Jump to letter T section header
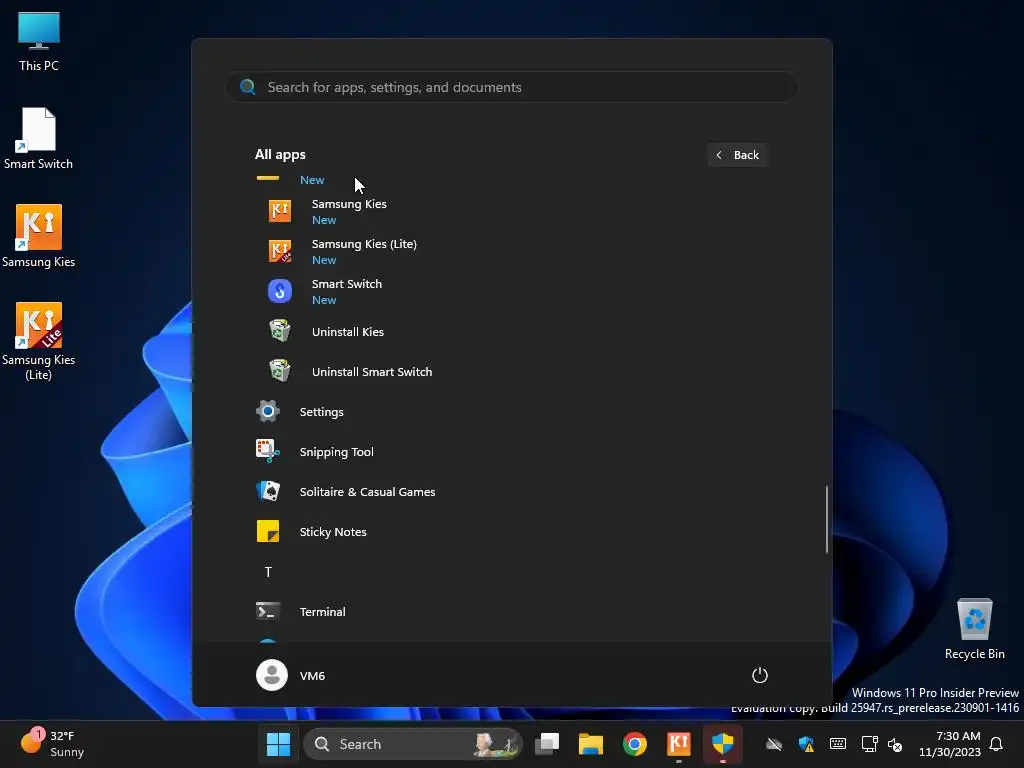 [268, 572]
